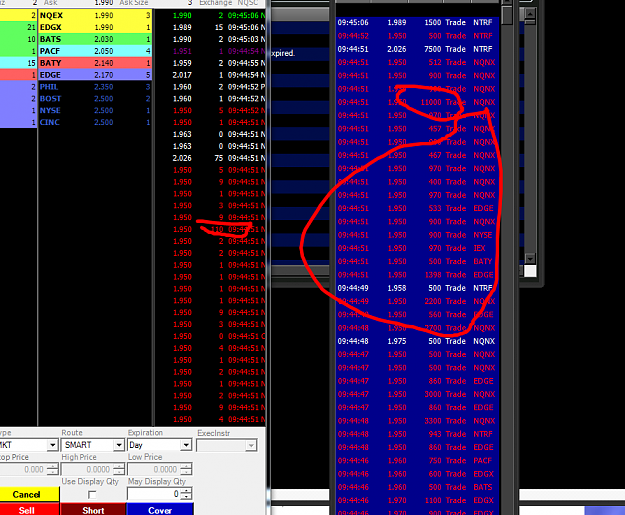Open the Day expiration dropdown

coord(186,445)
